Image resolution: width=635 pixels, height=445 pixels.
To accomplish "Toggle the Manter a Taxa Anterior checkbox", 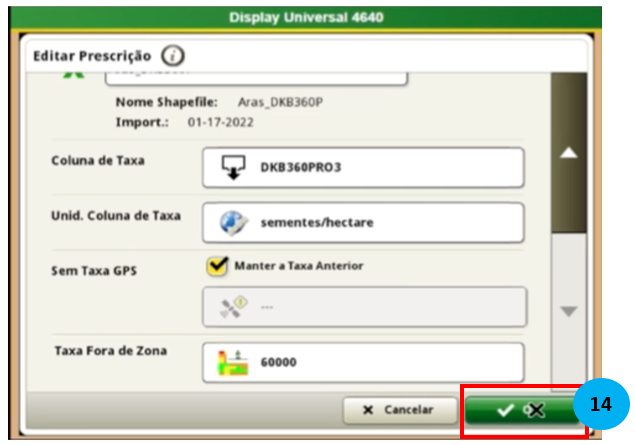I will coord(216,266).
